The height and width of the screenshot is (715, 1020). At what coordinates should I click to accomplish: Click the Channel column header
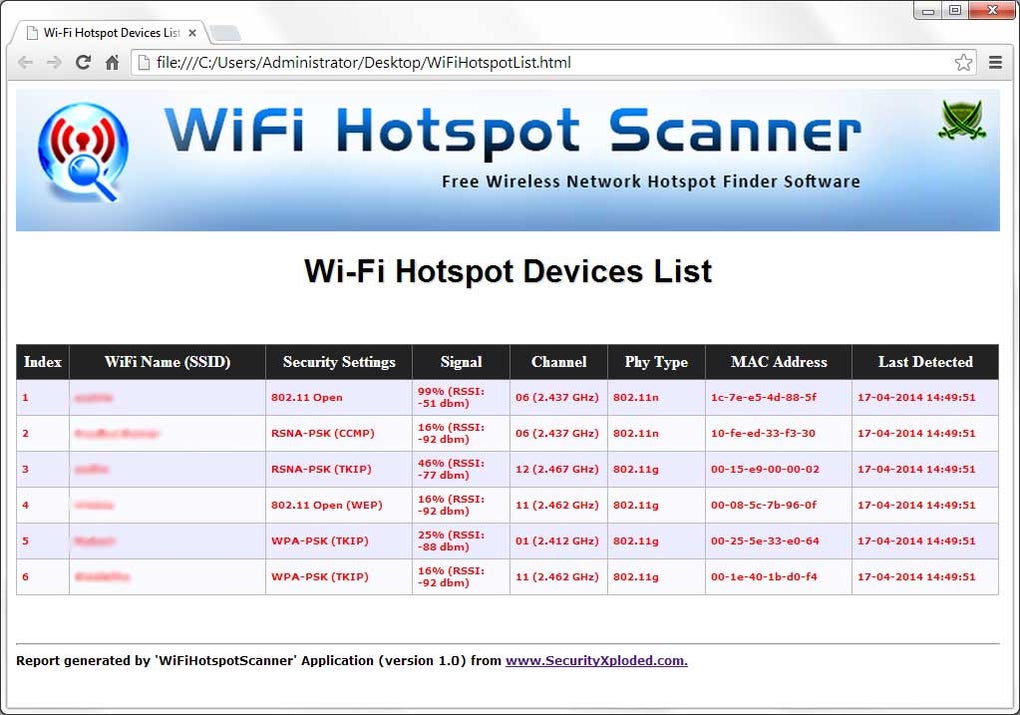(x=559, y=362)
